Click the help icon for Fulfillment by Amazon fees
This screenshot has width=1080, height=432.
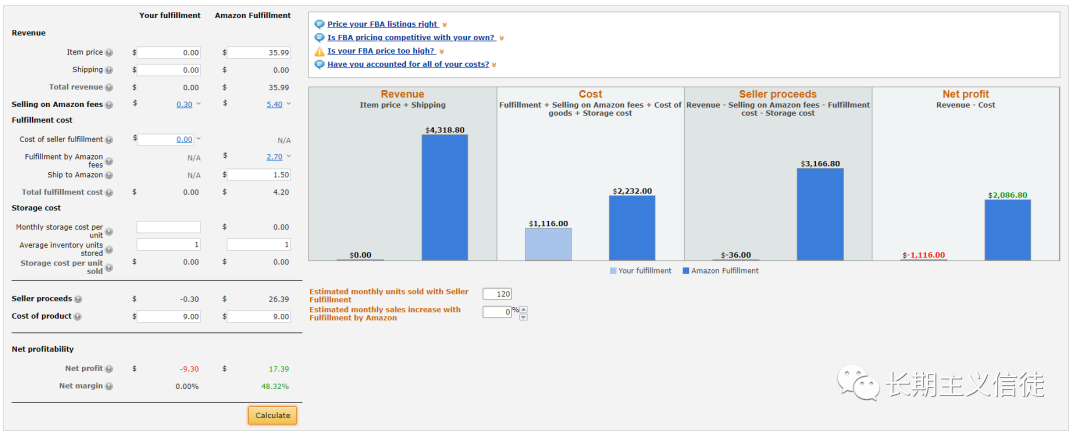point(109,161)
